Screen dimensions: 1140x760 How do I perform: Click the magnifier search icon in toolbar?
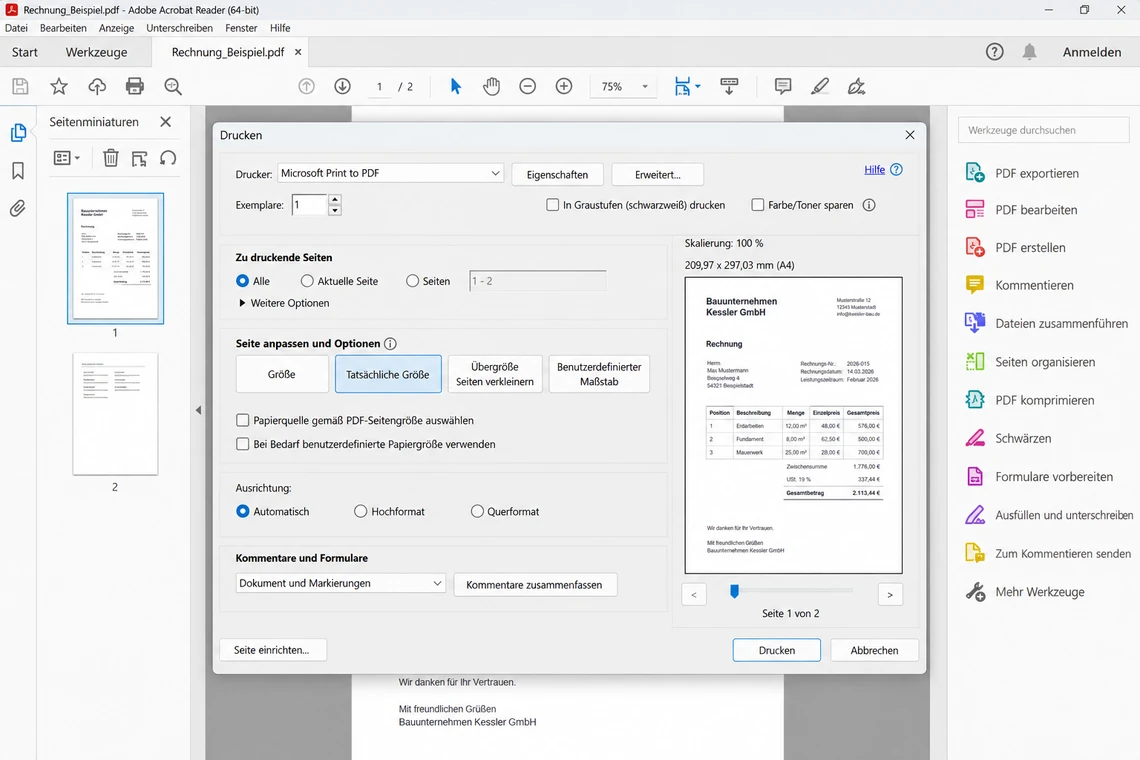(x=173, y=87)
